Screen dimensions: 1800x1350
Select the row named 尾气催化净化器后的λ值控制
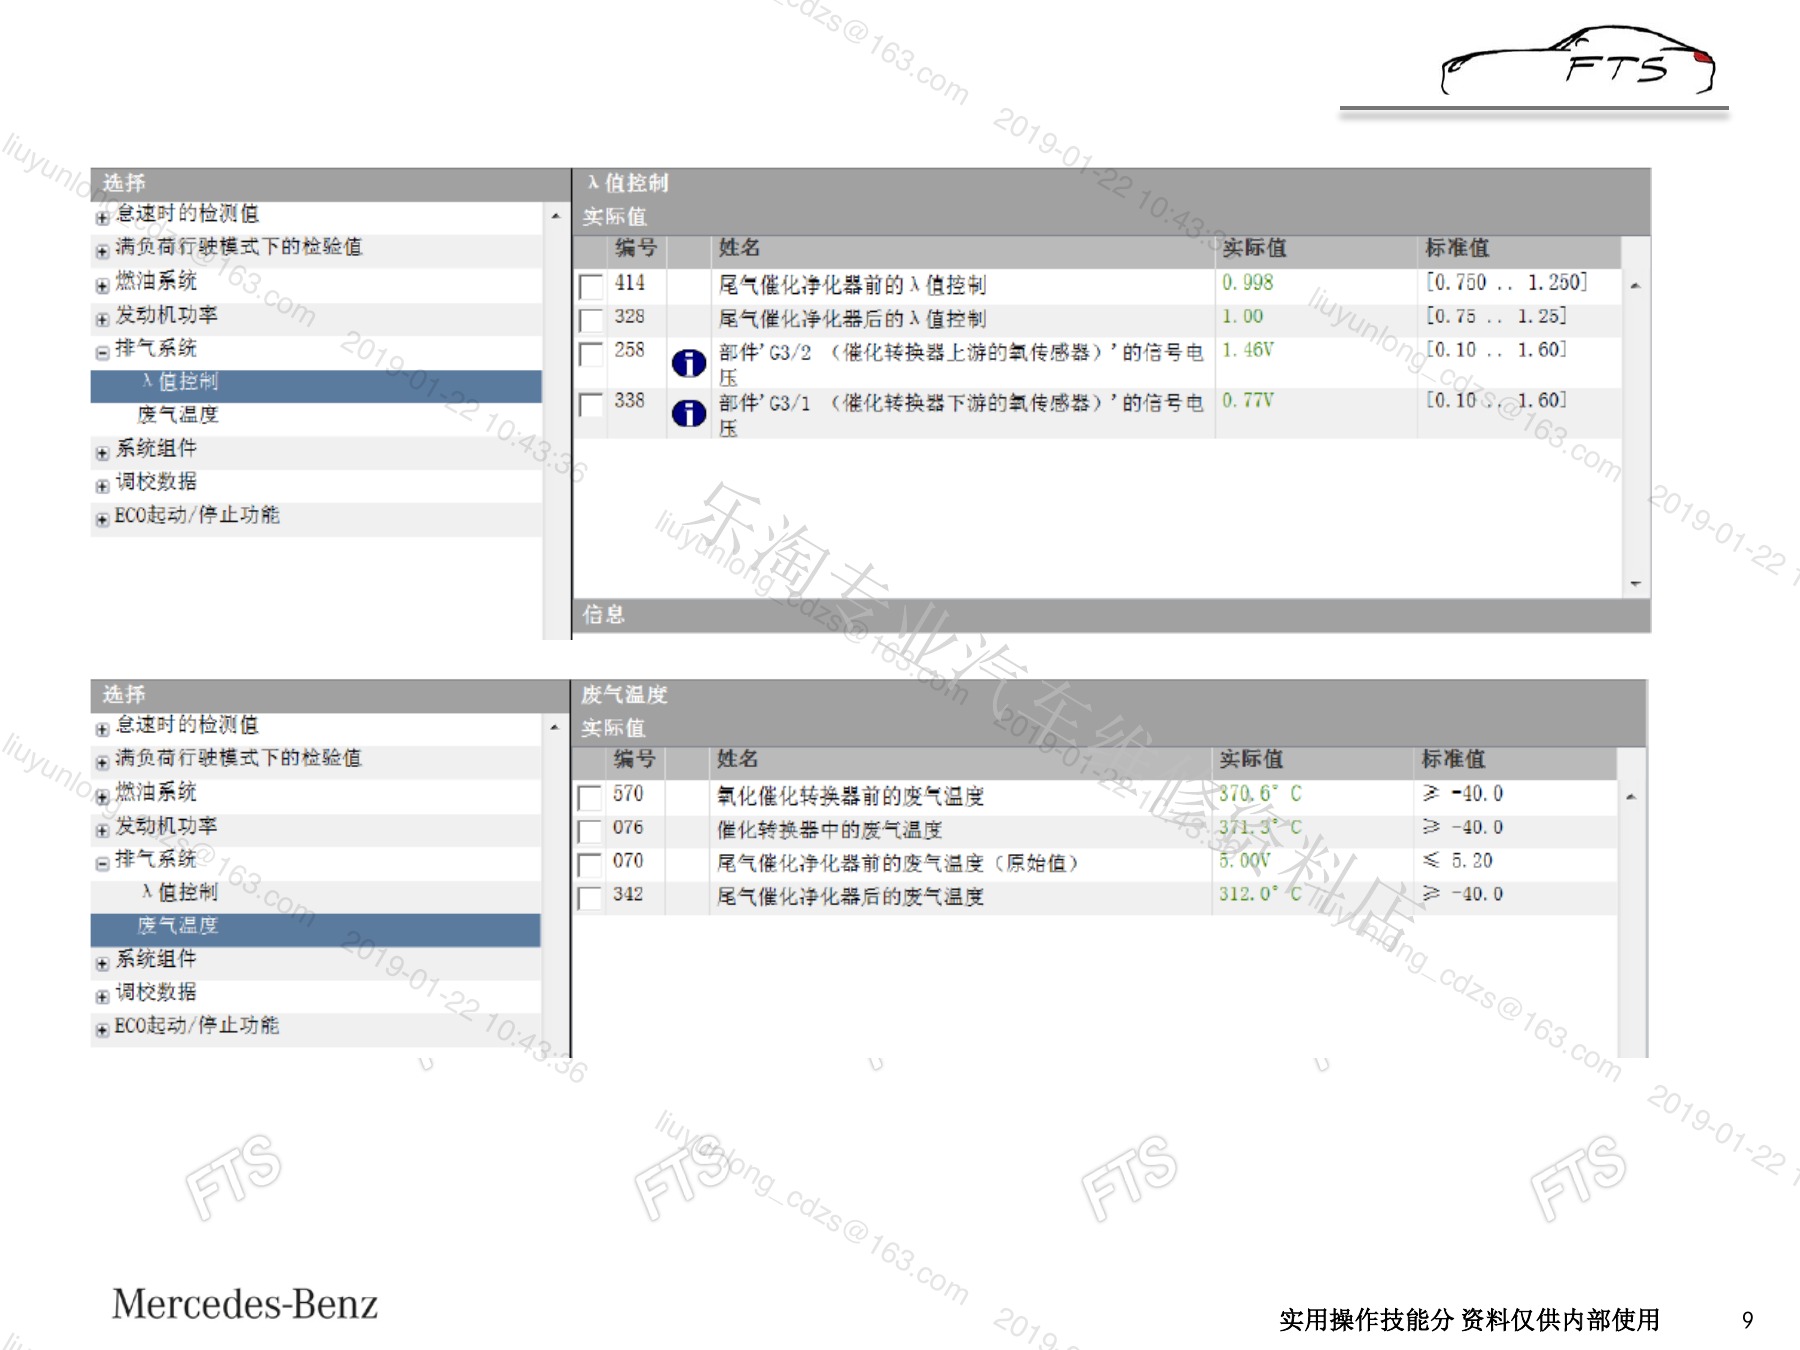coord(1097,320)
